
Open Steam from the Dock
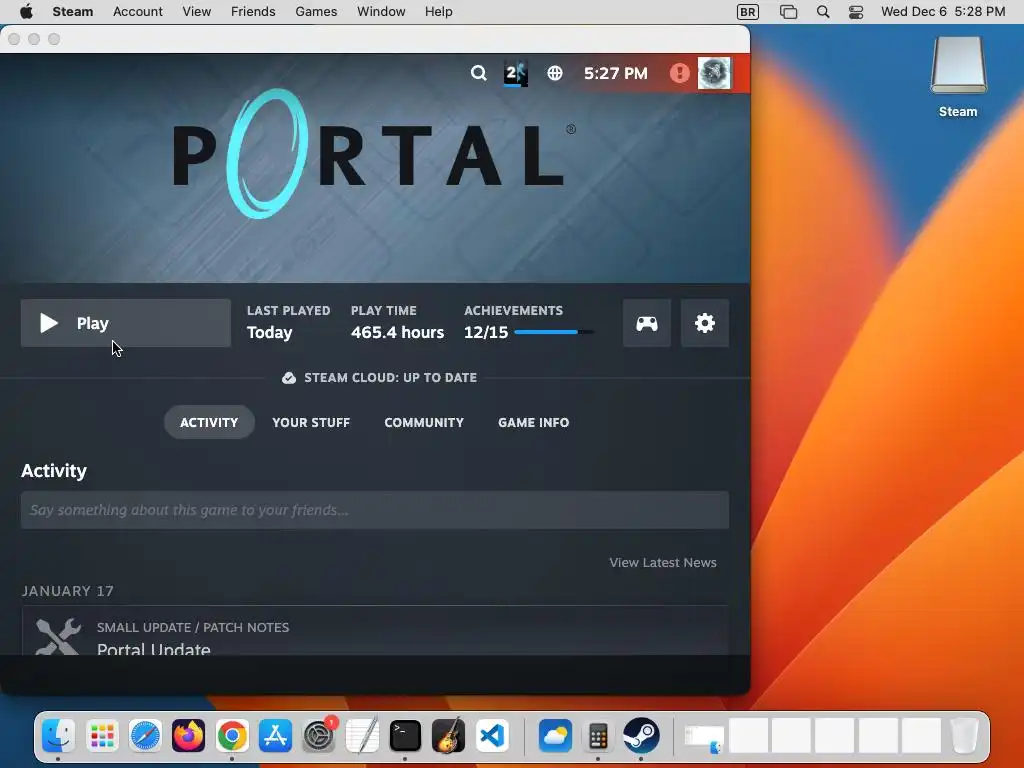tap(641, 736)
